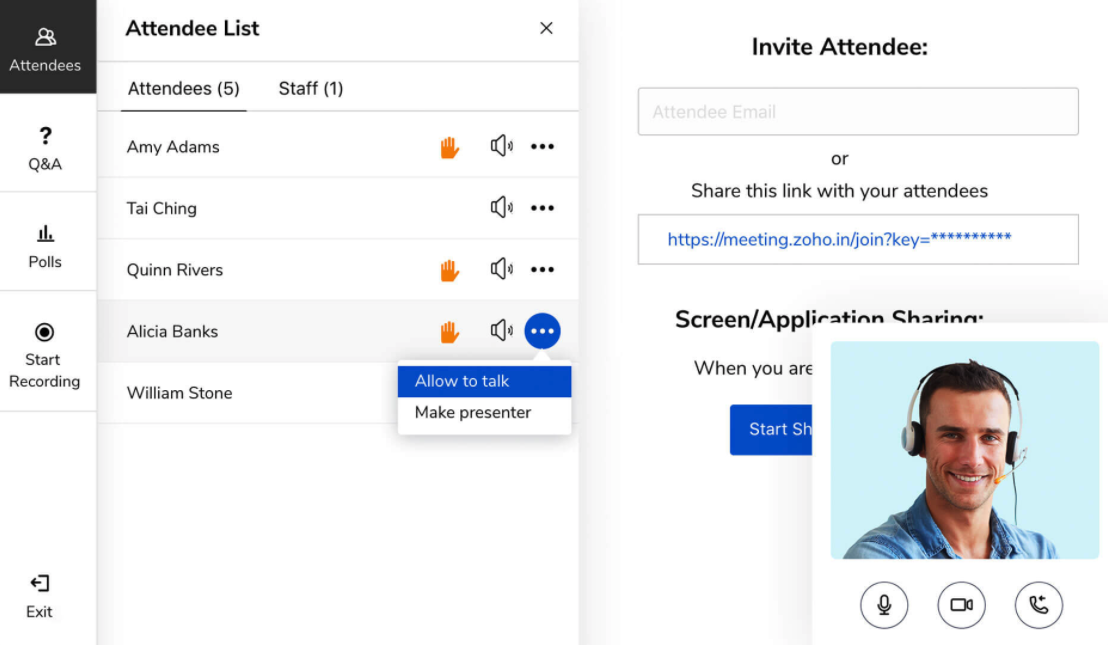Toggle Tai Ching's speaker icon
This screenshot has width=1108, height=645.
tap(502, 208)
